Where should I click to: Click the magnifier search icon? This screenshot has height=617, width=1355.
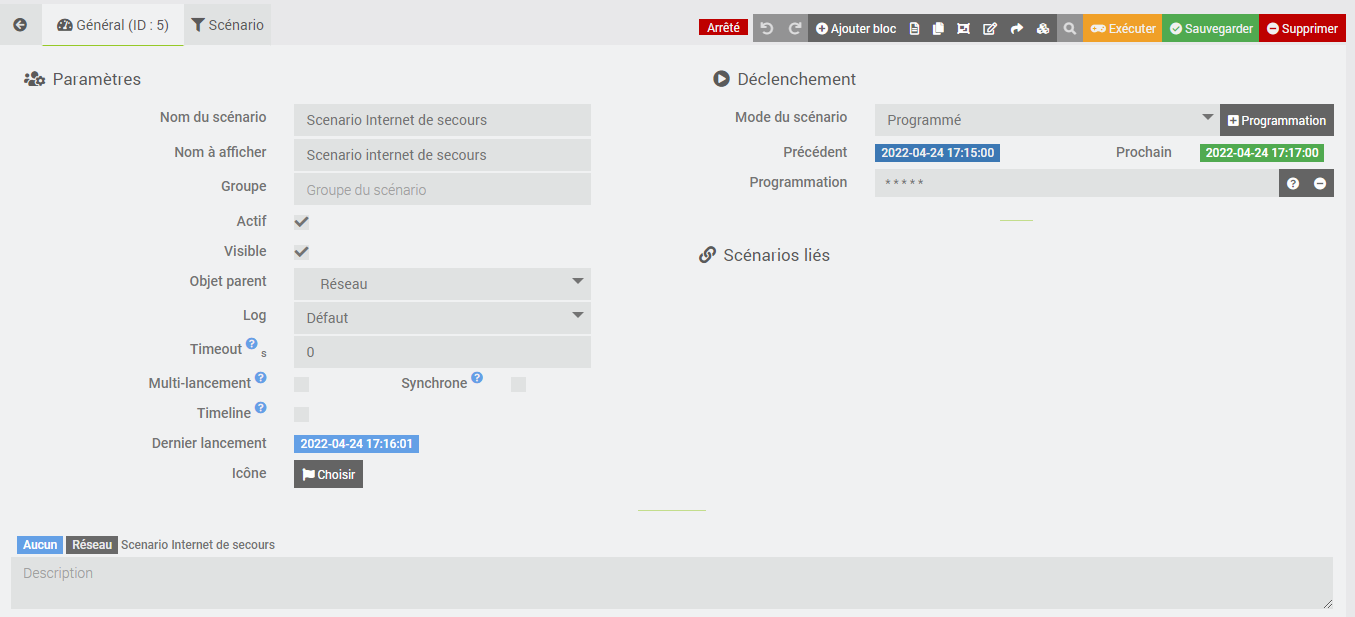[1069, 29]
